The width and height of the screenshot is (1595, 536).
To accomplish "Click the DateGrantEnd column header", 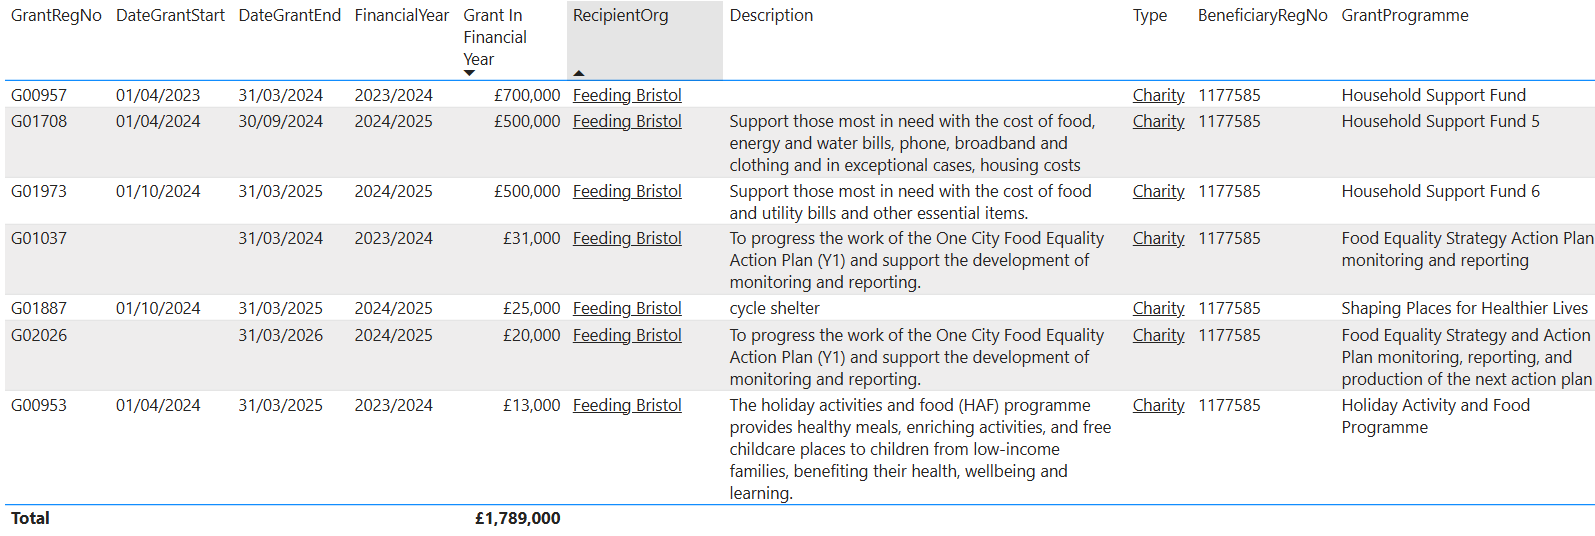I will pos(289,16).
